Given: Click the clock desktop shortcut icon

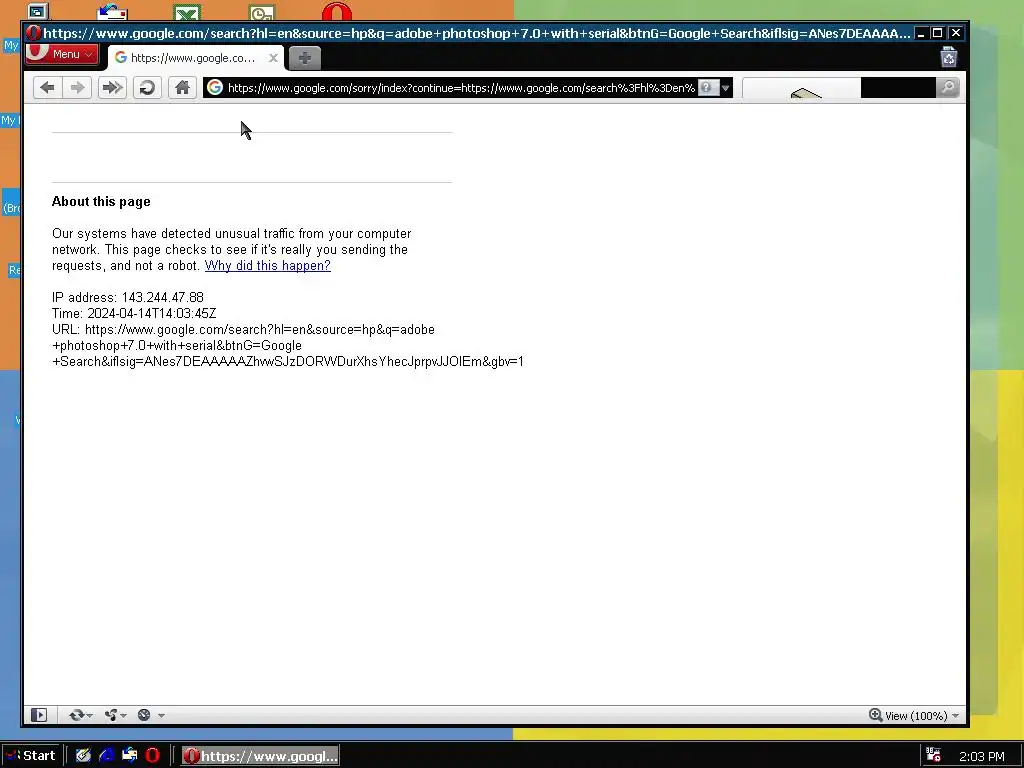Looking at the screenshot, I should pos(262,12).
